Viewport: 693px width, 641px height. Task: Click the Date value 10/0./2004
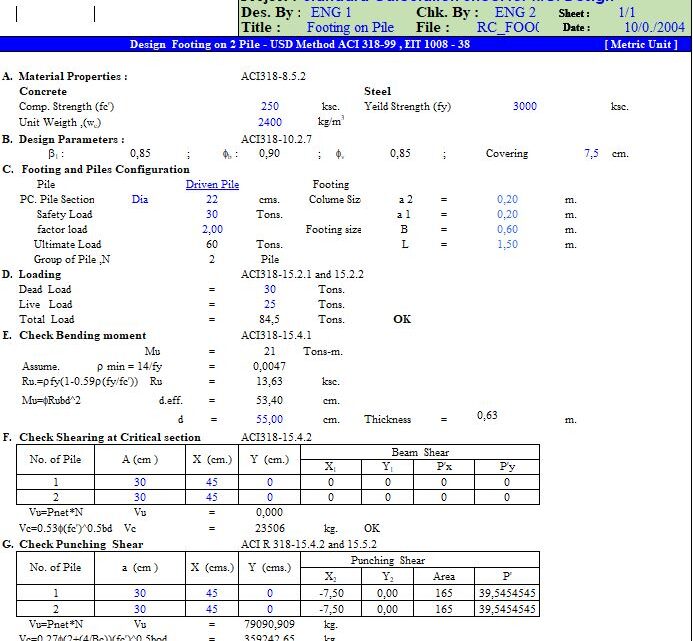click(x=654, y=27)
